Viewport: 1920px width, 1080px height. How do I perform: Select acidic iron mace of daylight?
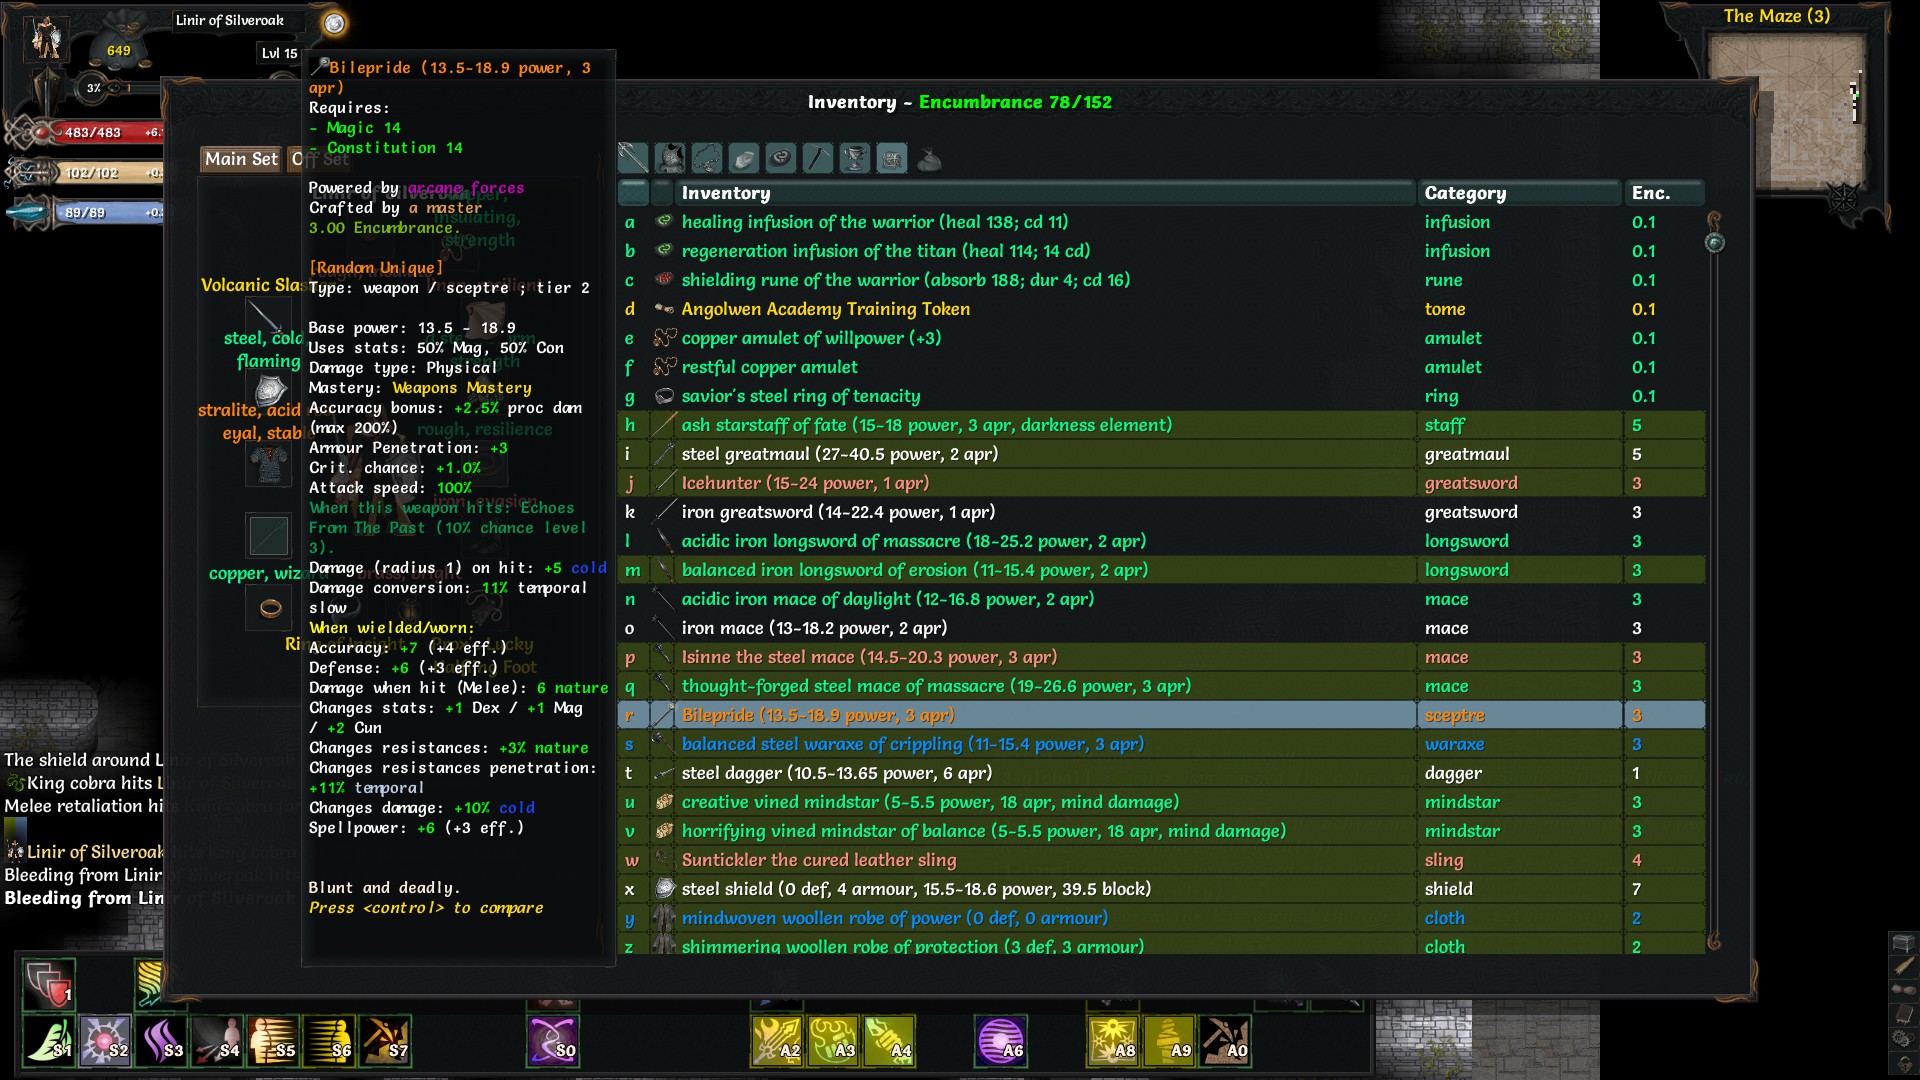click(x=1161, y=599)
